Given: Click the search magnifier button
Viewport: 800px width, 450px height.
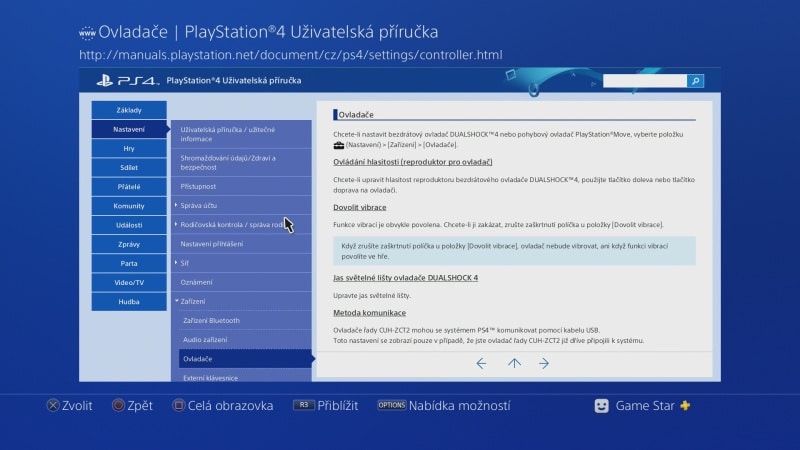Looking at the screenshot, I should (695, 81).
